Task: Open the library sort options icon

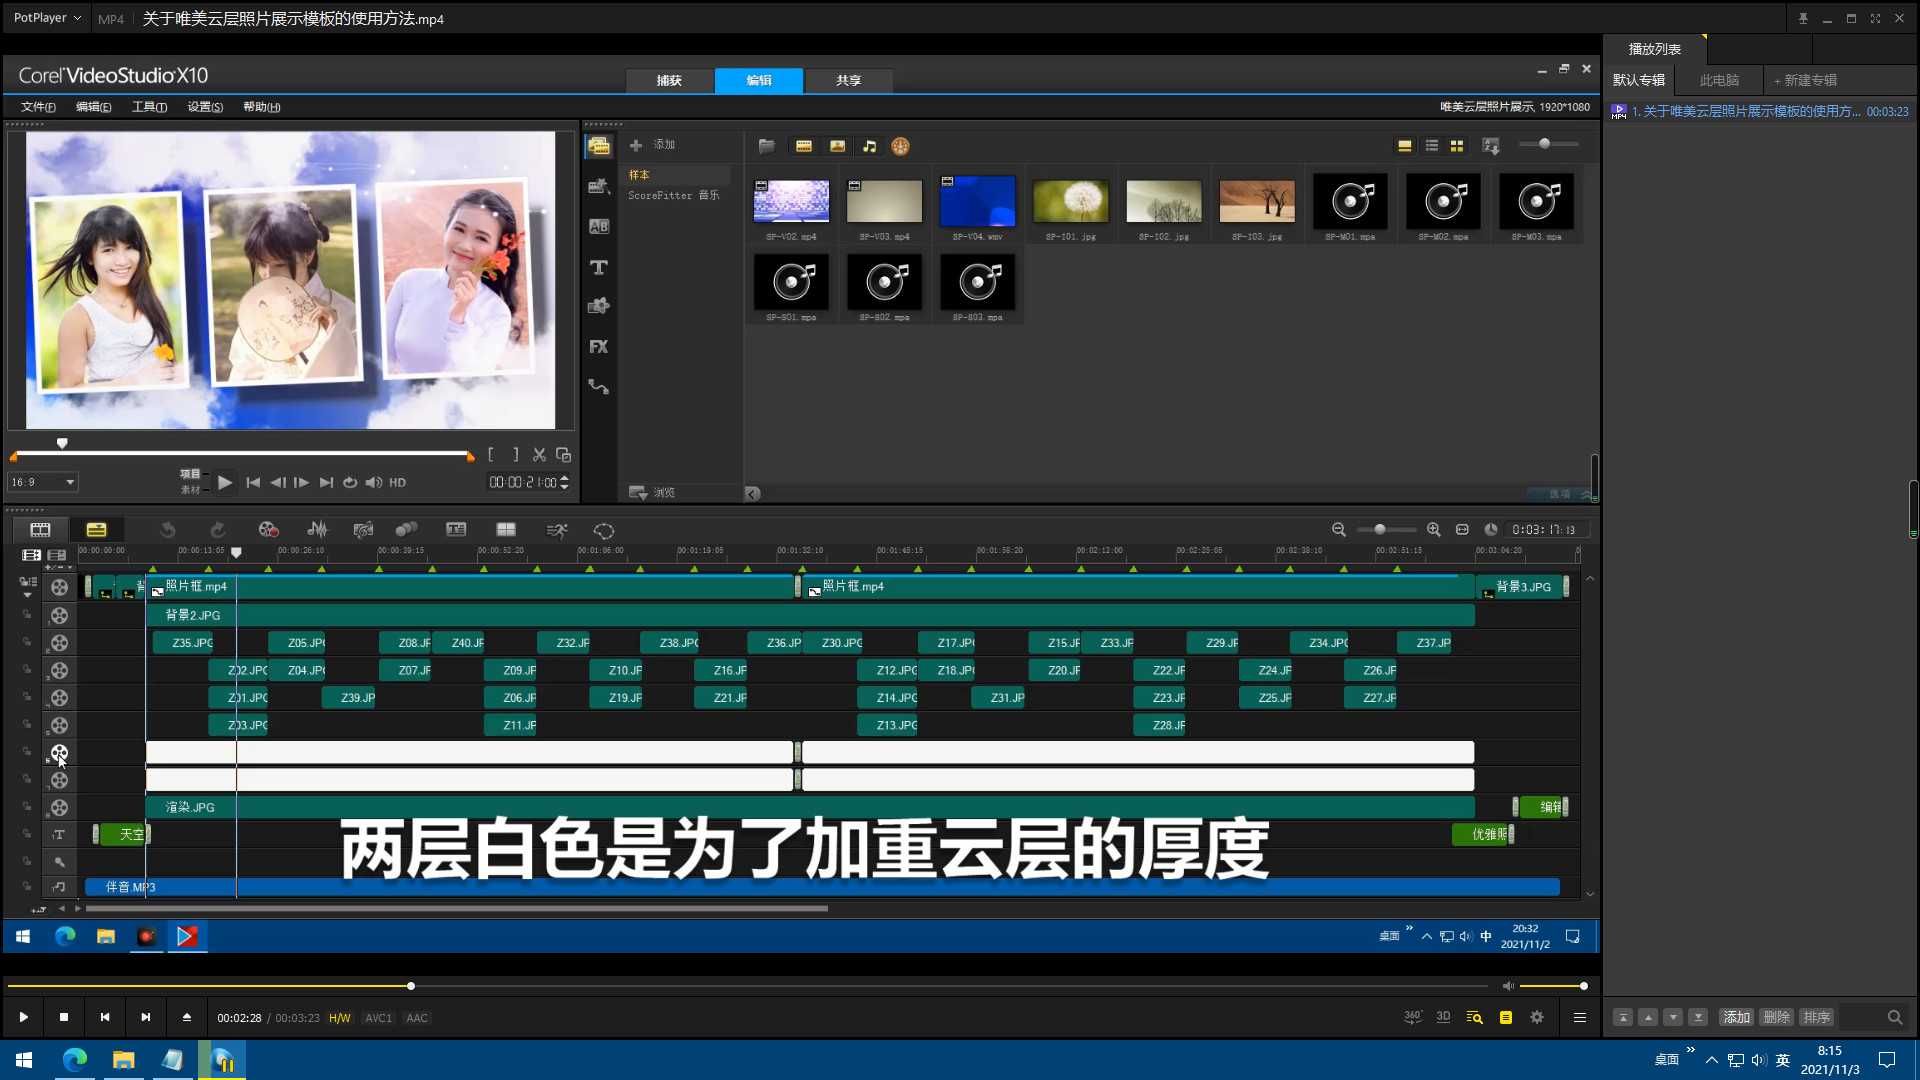Action: pyautogui.click(x=1491, y=146)
